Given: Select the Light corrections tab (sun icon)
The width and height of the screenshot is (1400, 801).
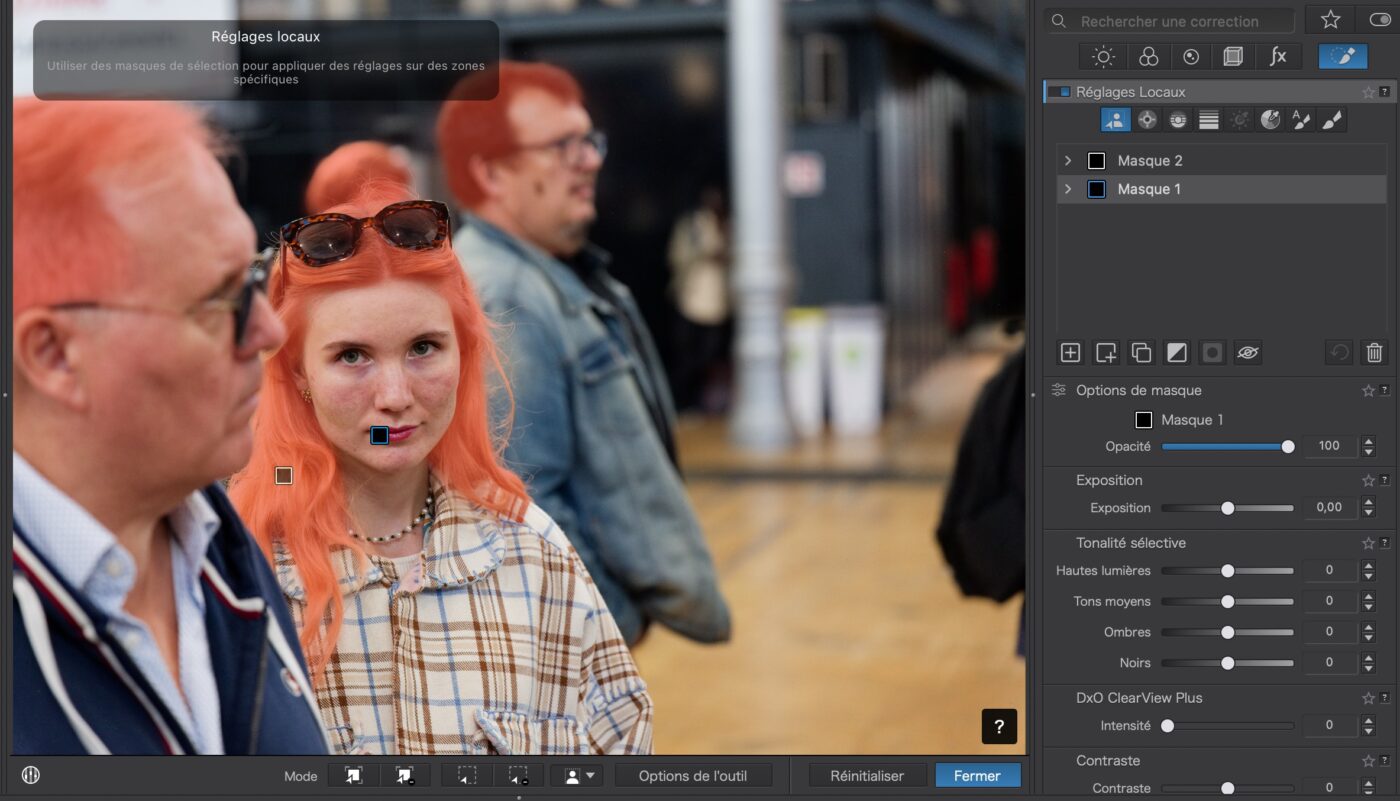Looking at the screenshot, I should point(1103,57).
